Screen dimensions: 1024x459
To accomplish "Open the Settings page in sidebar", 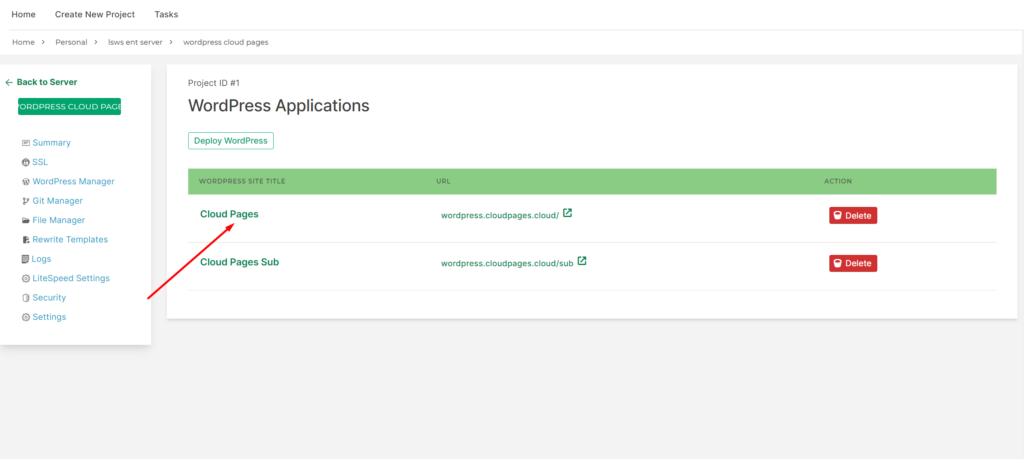I will (49, 317).
